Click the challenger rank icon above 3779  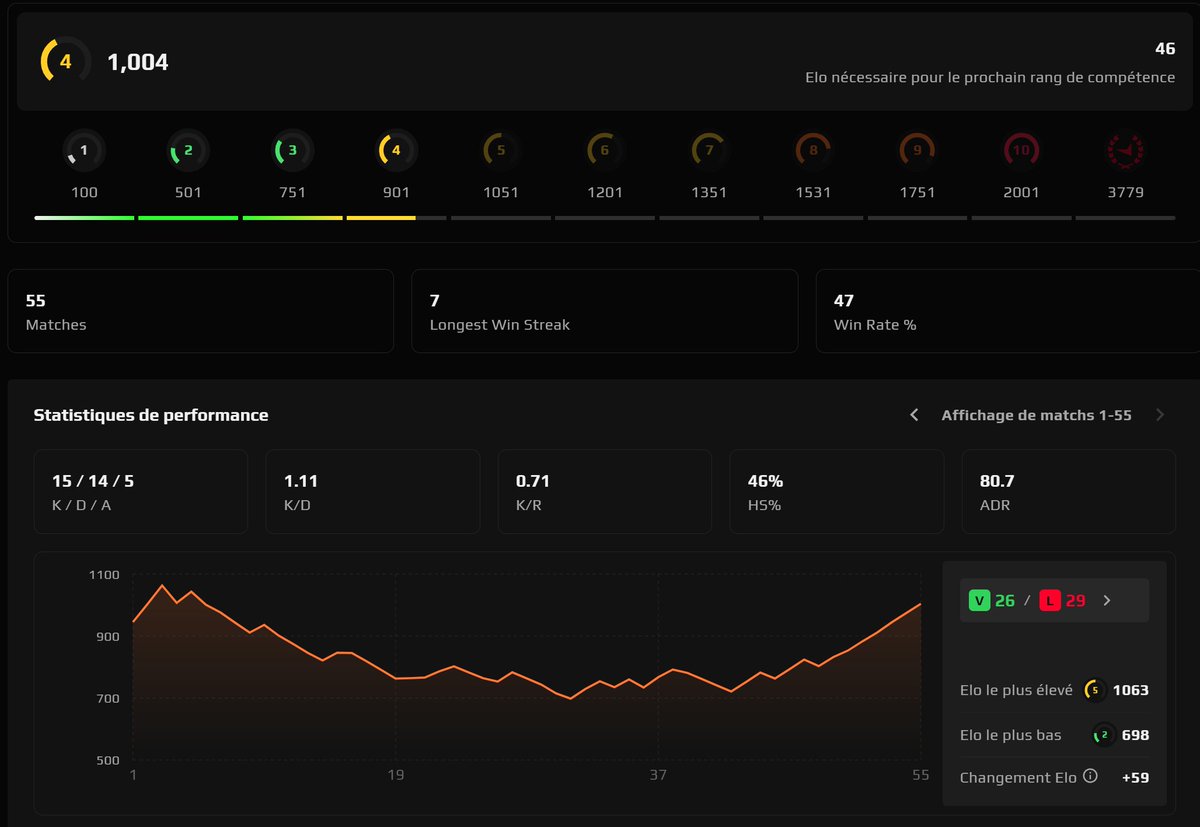(x=1126, y=151)
